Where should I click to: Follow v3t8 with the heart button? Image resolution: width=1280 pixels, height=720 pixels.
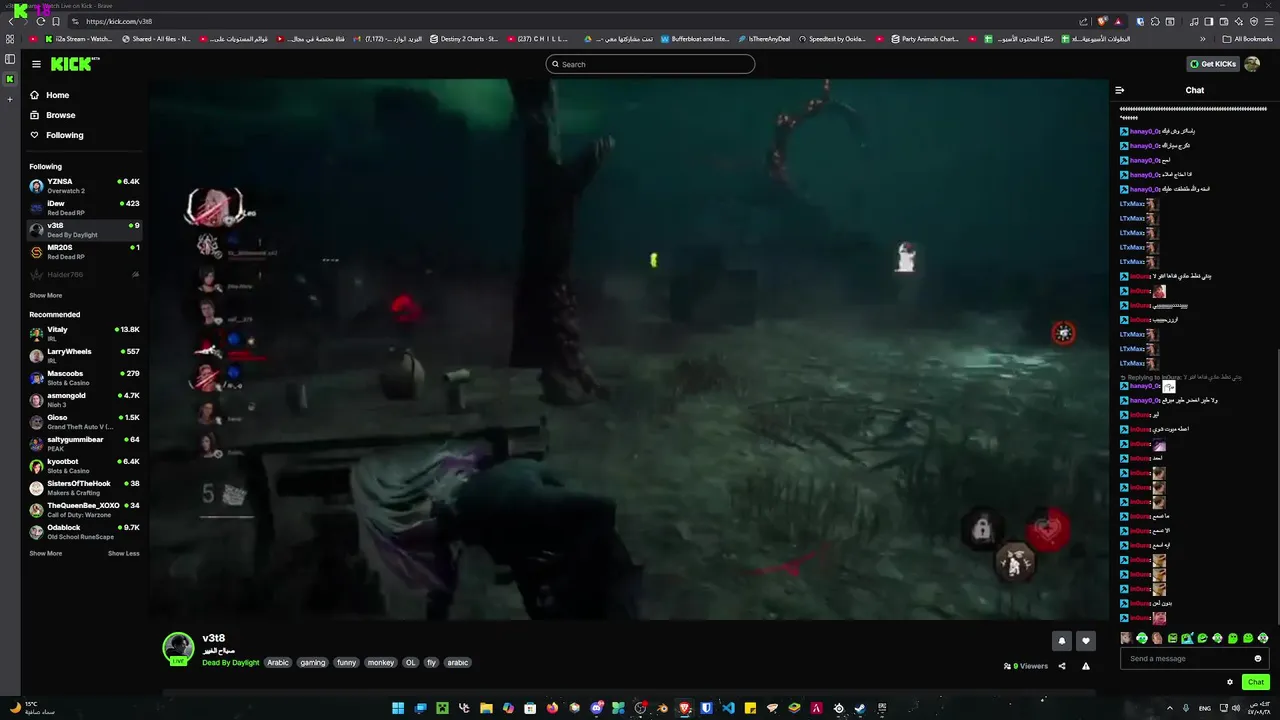[1086, 641]
